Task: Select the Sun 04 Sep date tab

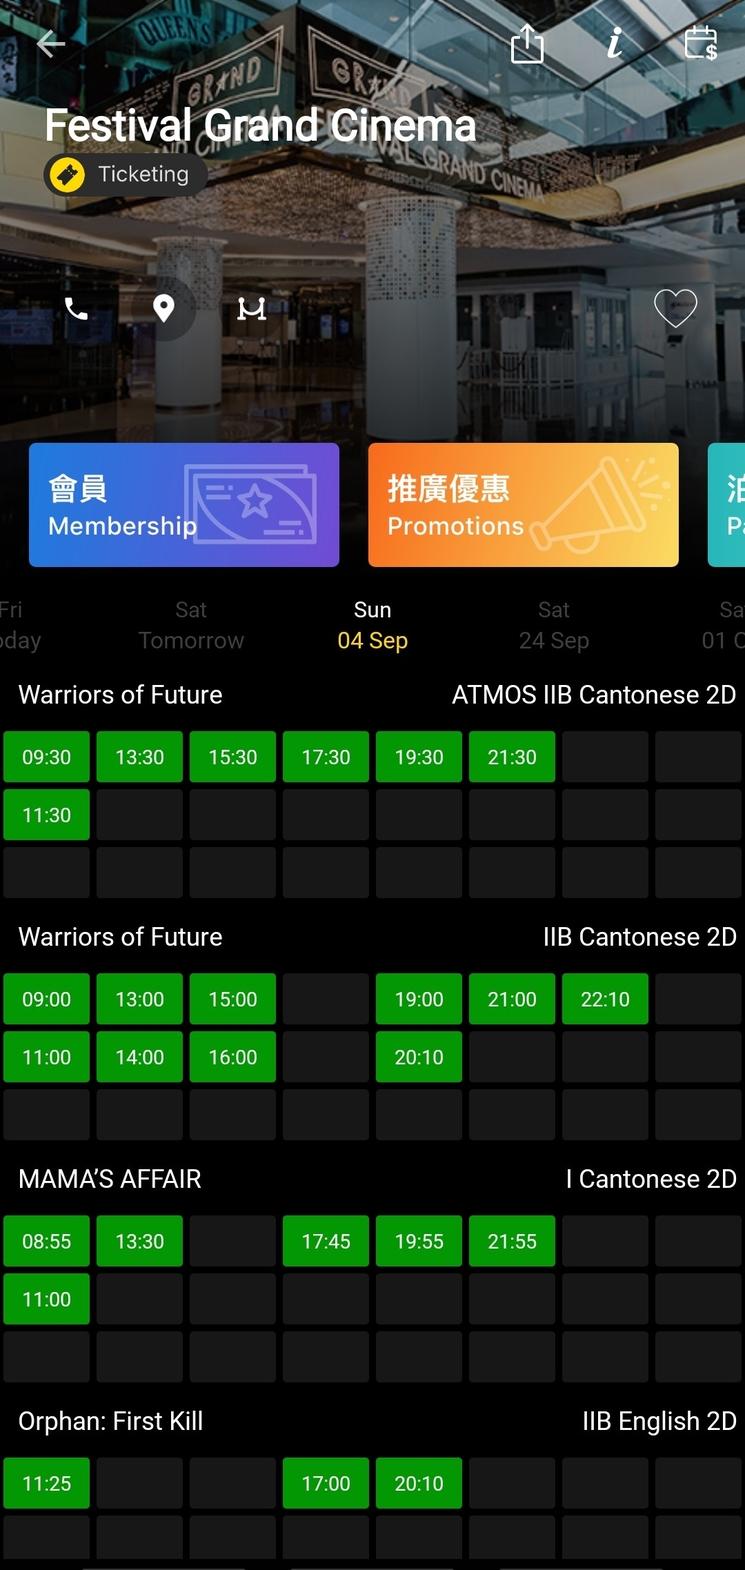Action: pyautogui.click(x=372, y=625)
